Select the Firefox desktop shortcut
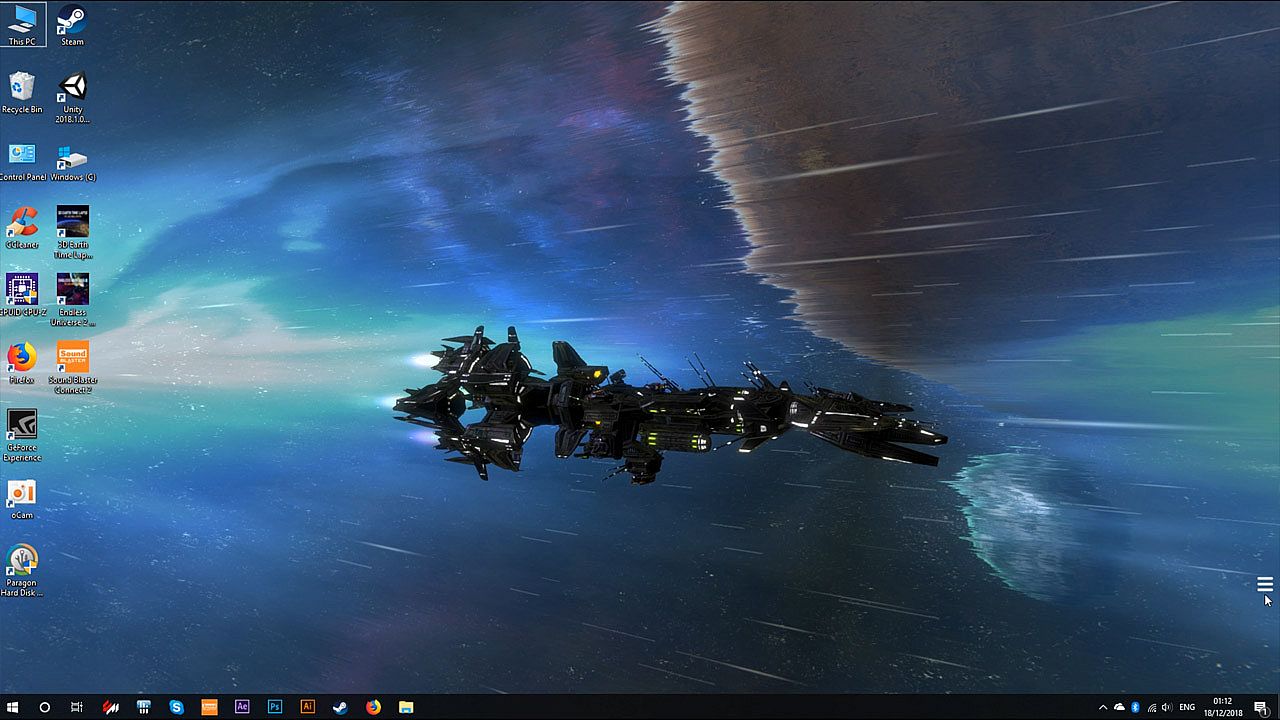The image size is (1280, 720). coord(22,364)
